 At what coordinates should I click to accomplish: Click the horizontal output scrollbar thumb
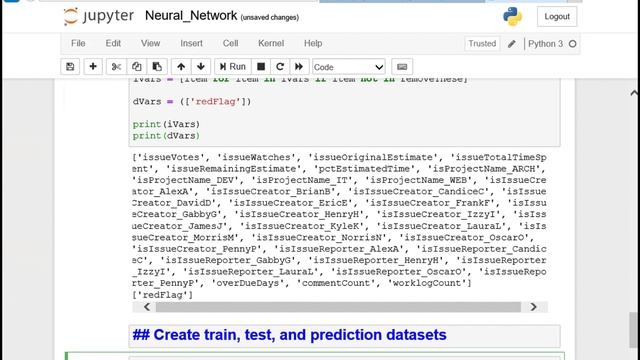coord(338,307)
